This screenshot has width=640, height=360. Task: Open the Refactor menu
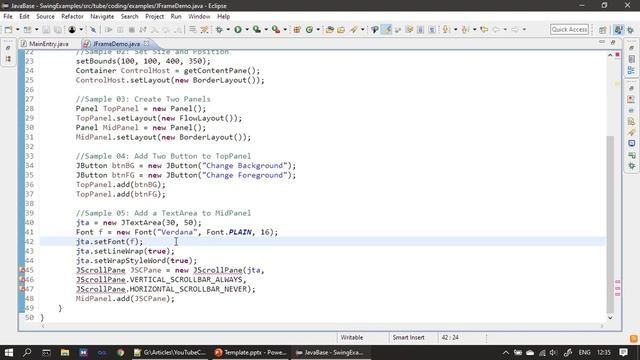(x=72, y=16)
